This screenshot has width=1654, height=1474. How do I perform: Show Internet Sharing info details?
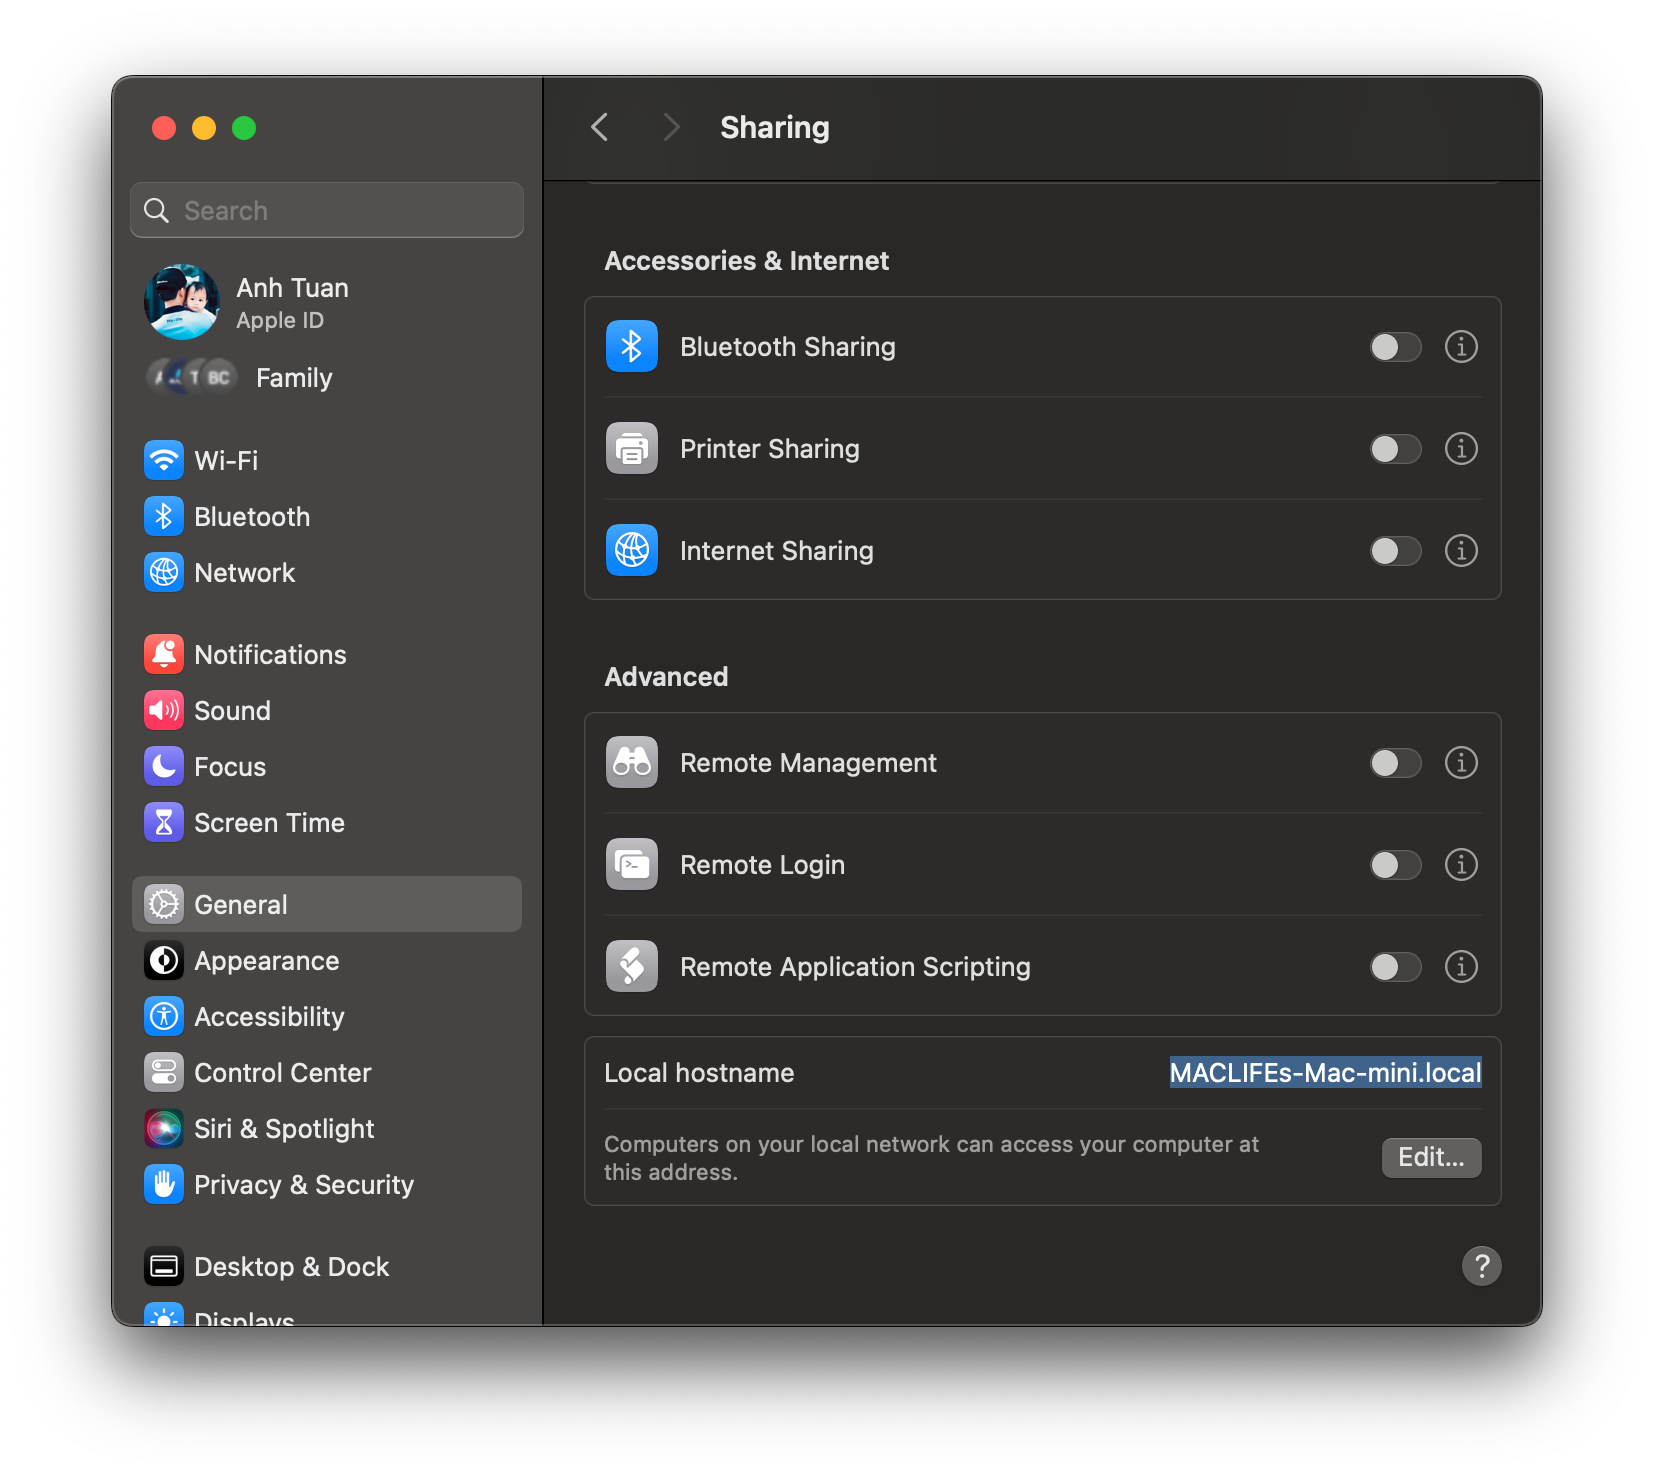tap(1461, 551)
